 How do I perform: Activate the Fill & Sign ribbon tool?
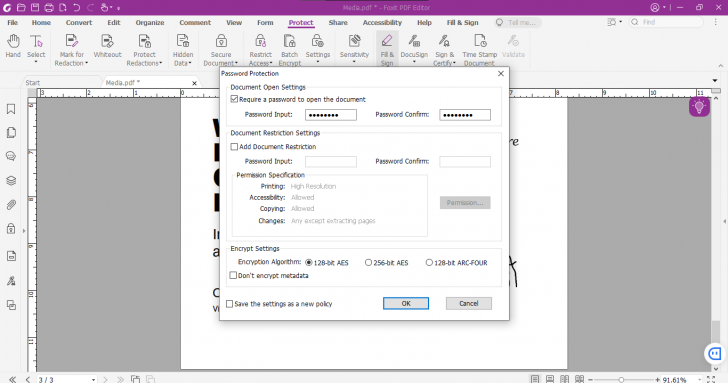coord(387,50)
